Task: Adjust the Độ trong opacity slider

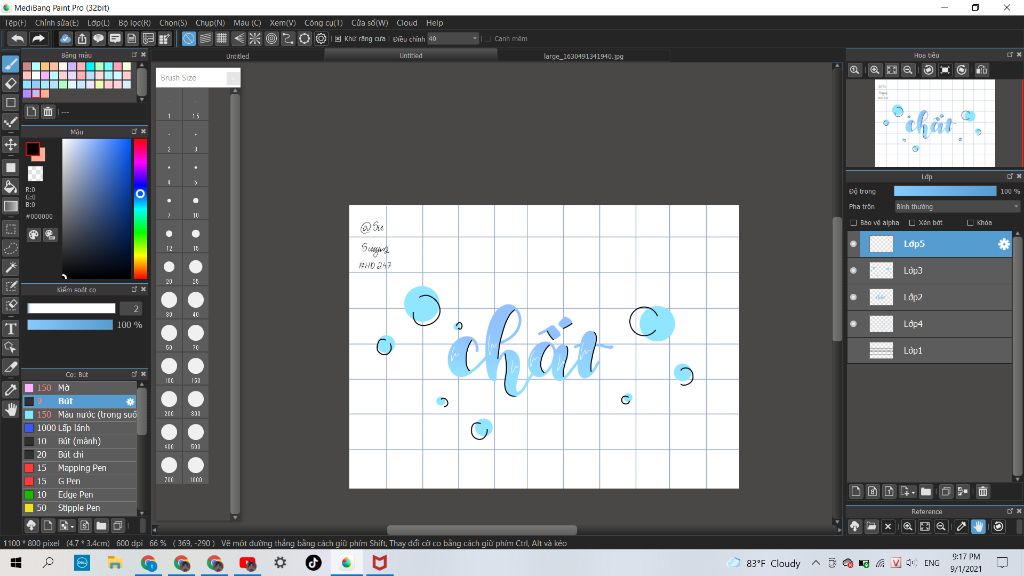Action: (x=945, y=191)
